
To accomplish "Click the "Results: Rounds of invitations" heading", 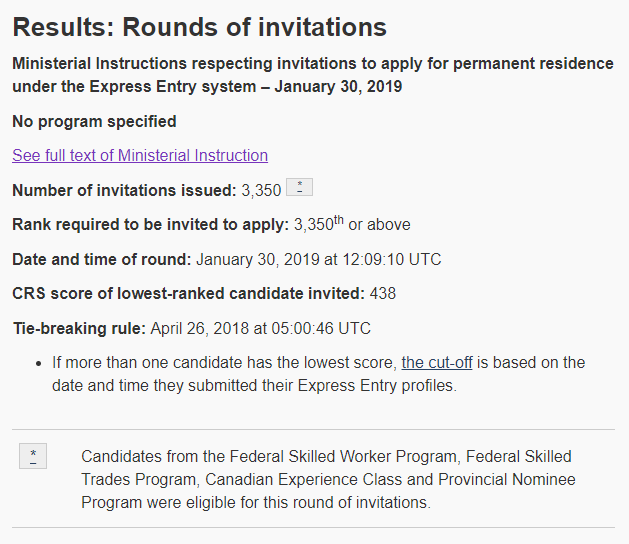I will click(x=199, y=28).
